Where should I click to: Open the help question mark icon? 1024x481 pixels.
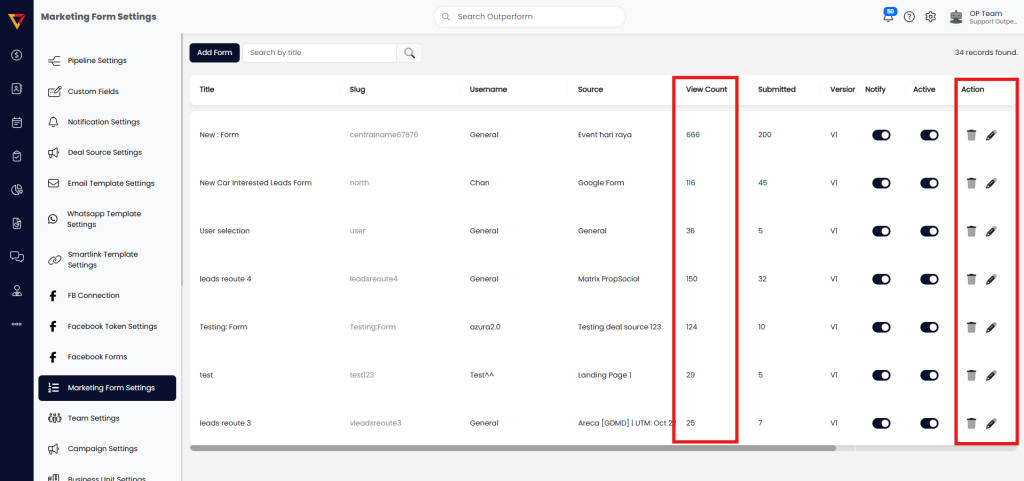909,17
